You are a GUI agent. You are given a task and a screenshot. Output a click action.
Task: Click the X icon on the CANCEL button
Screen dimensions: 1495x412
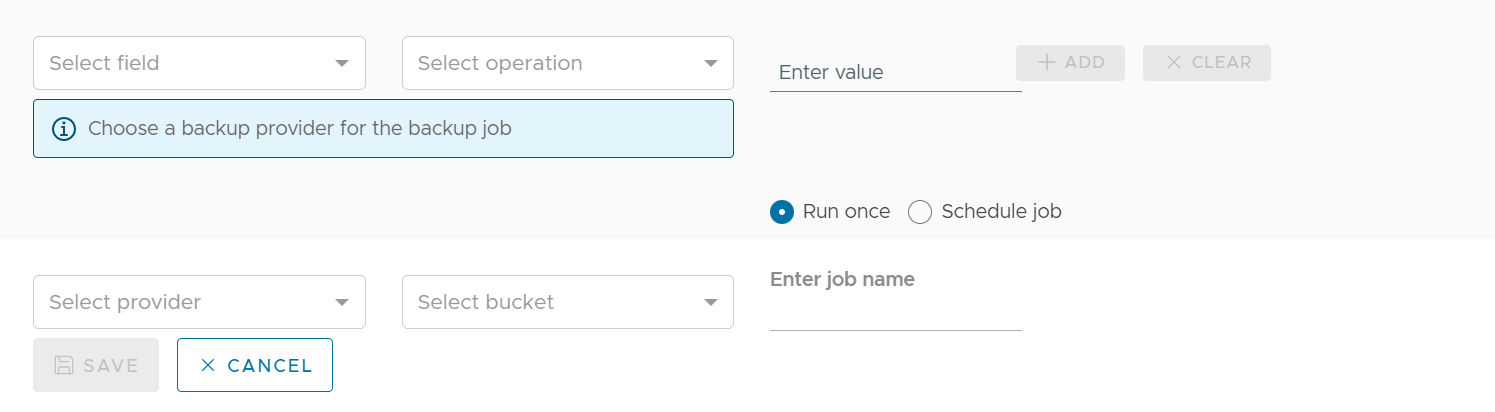click(208, 365)
